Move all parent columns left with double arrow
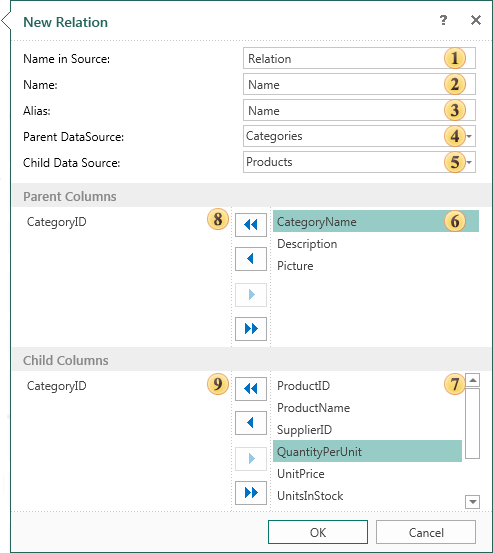This screenshot has width=493, height=553. coord(251,225)
